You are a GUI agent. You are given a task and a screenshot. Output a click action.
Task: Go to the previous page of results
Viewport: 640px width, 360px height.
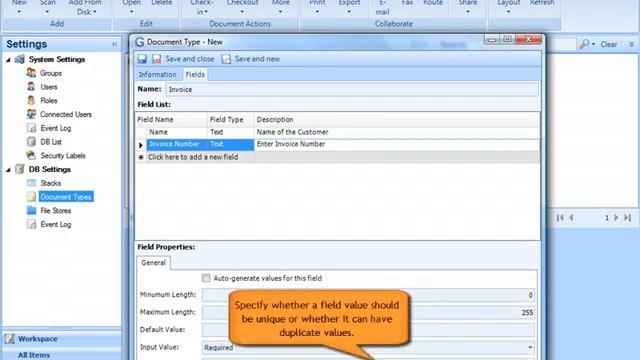[571, 218]
